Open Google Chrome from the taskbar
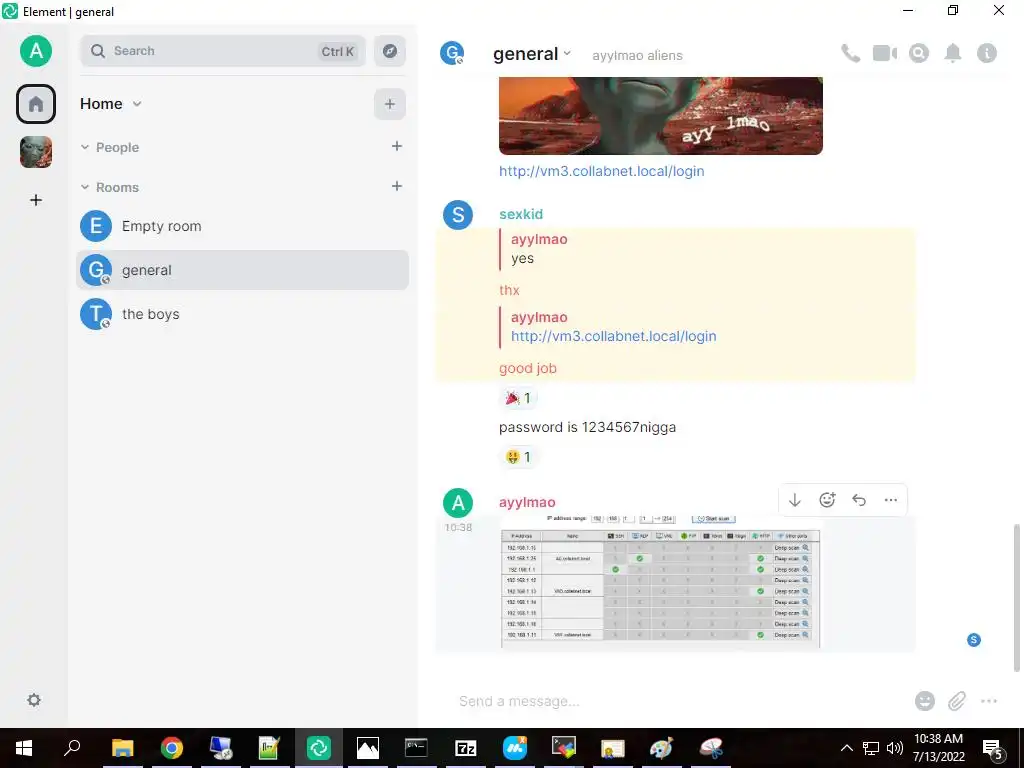 coord(172,748)
